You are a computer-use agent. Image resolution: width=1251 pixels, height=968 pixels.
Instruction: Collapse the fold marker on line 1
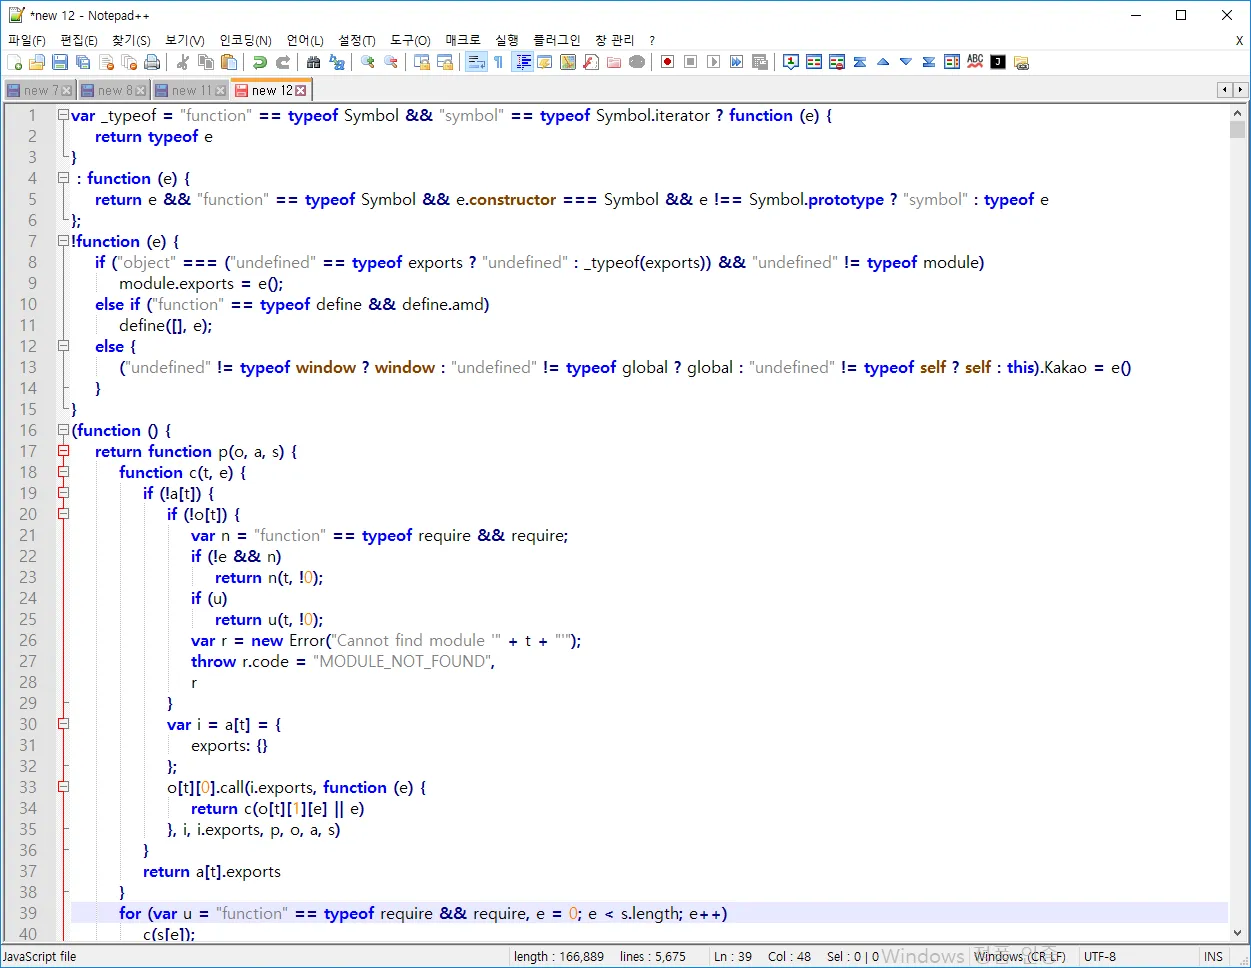pos(63,115)
